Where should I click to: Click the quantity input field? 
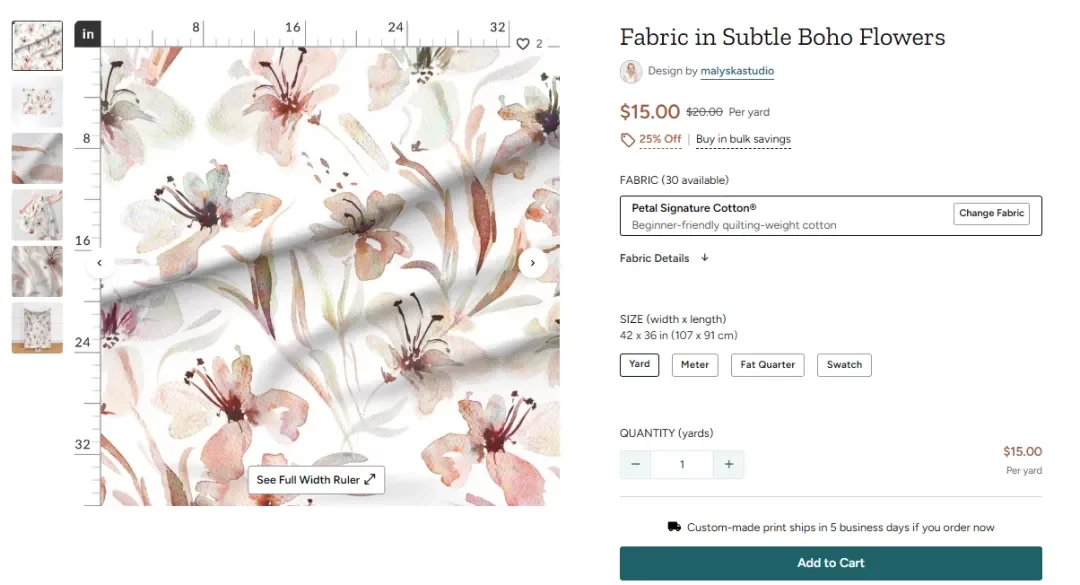pyautogui.click(x=682, y=464)
